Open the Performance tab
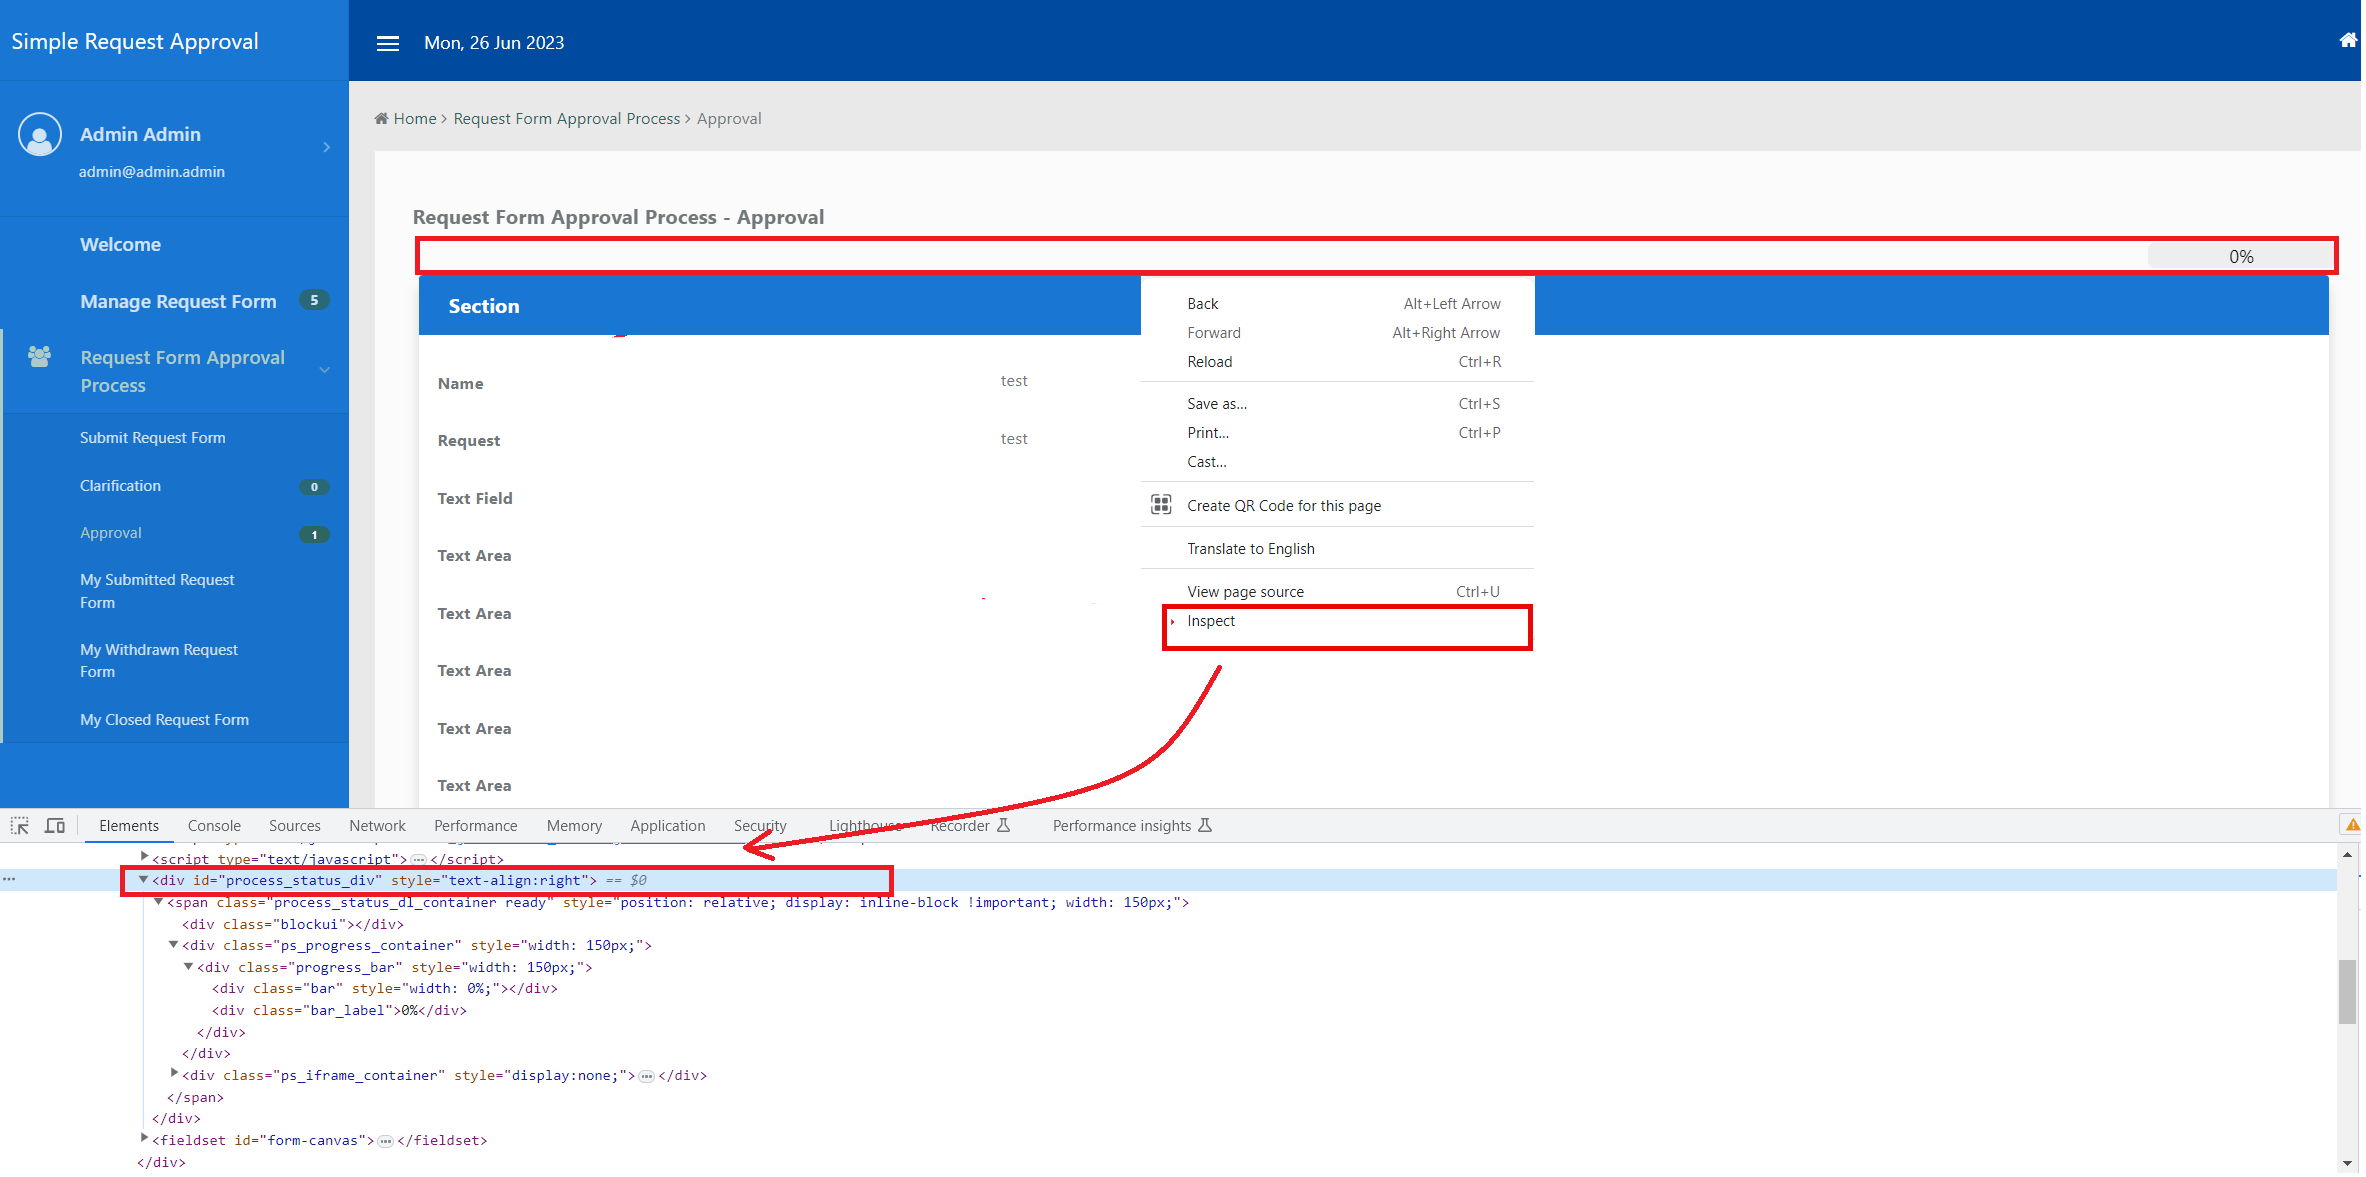Image resolution: width=2366 pixels, height=1177 pixels. coord(475,826)
